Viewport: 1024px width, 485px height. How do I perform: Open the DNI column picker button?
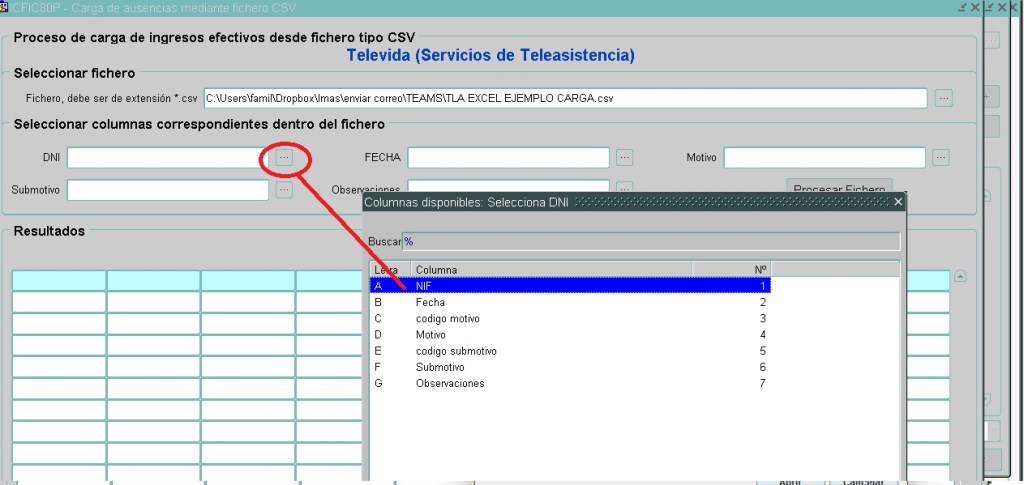(x=284, y=158)
